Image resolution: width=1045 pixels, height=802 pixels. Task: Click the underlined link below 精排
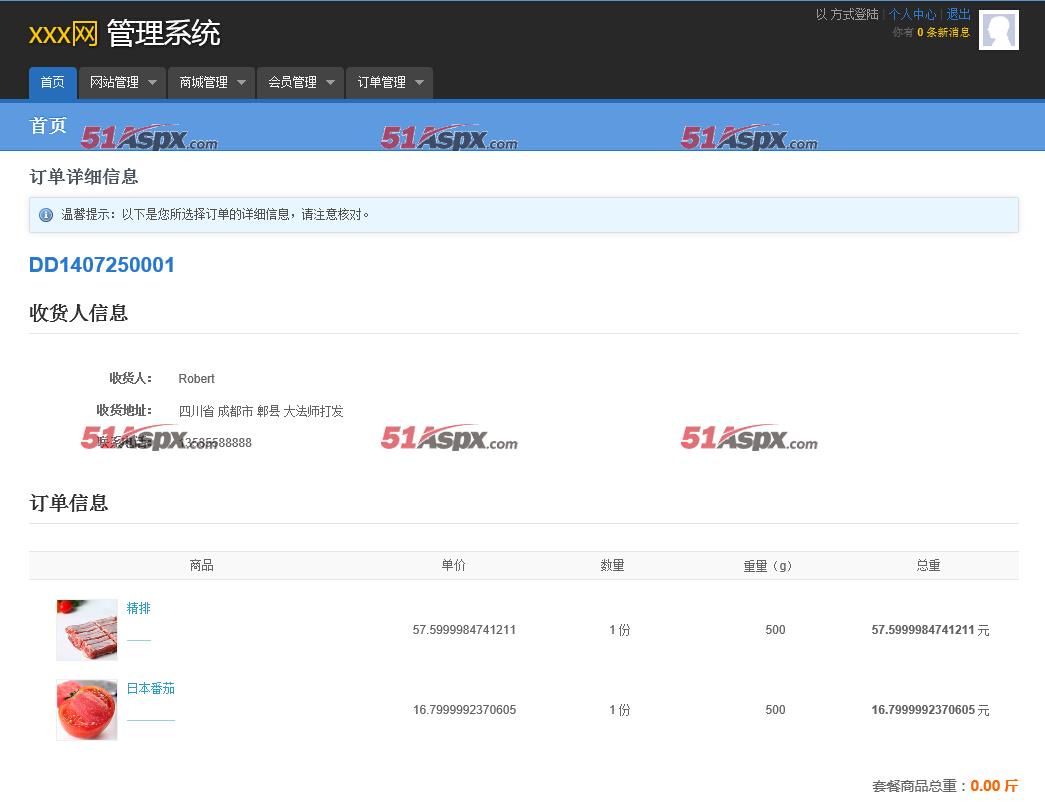click(x=138, y=639)
